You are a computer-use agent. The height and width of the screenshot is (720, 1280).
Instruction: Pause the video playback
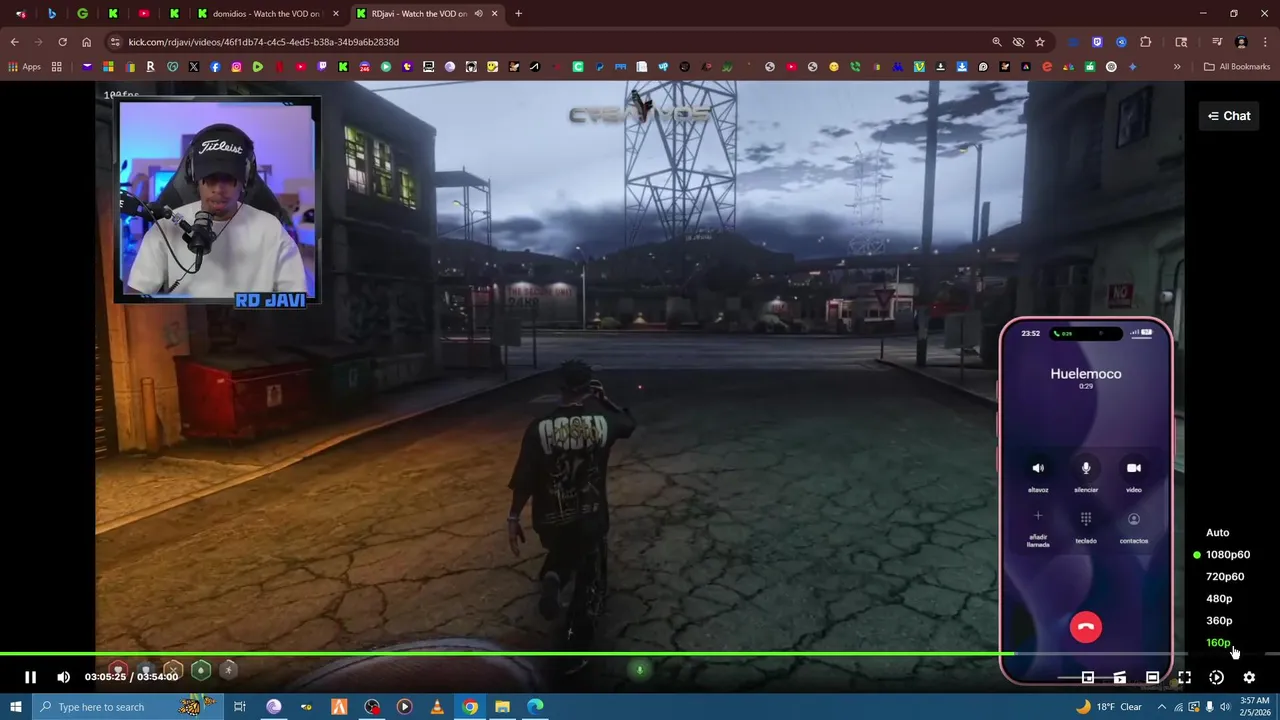pos(30,677)
